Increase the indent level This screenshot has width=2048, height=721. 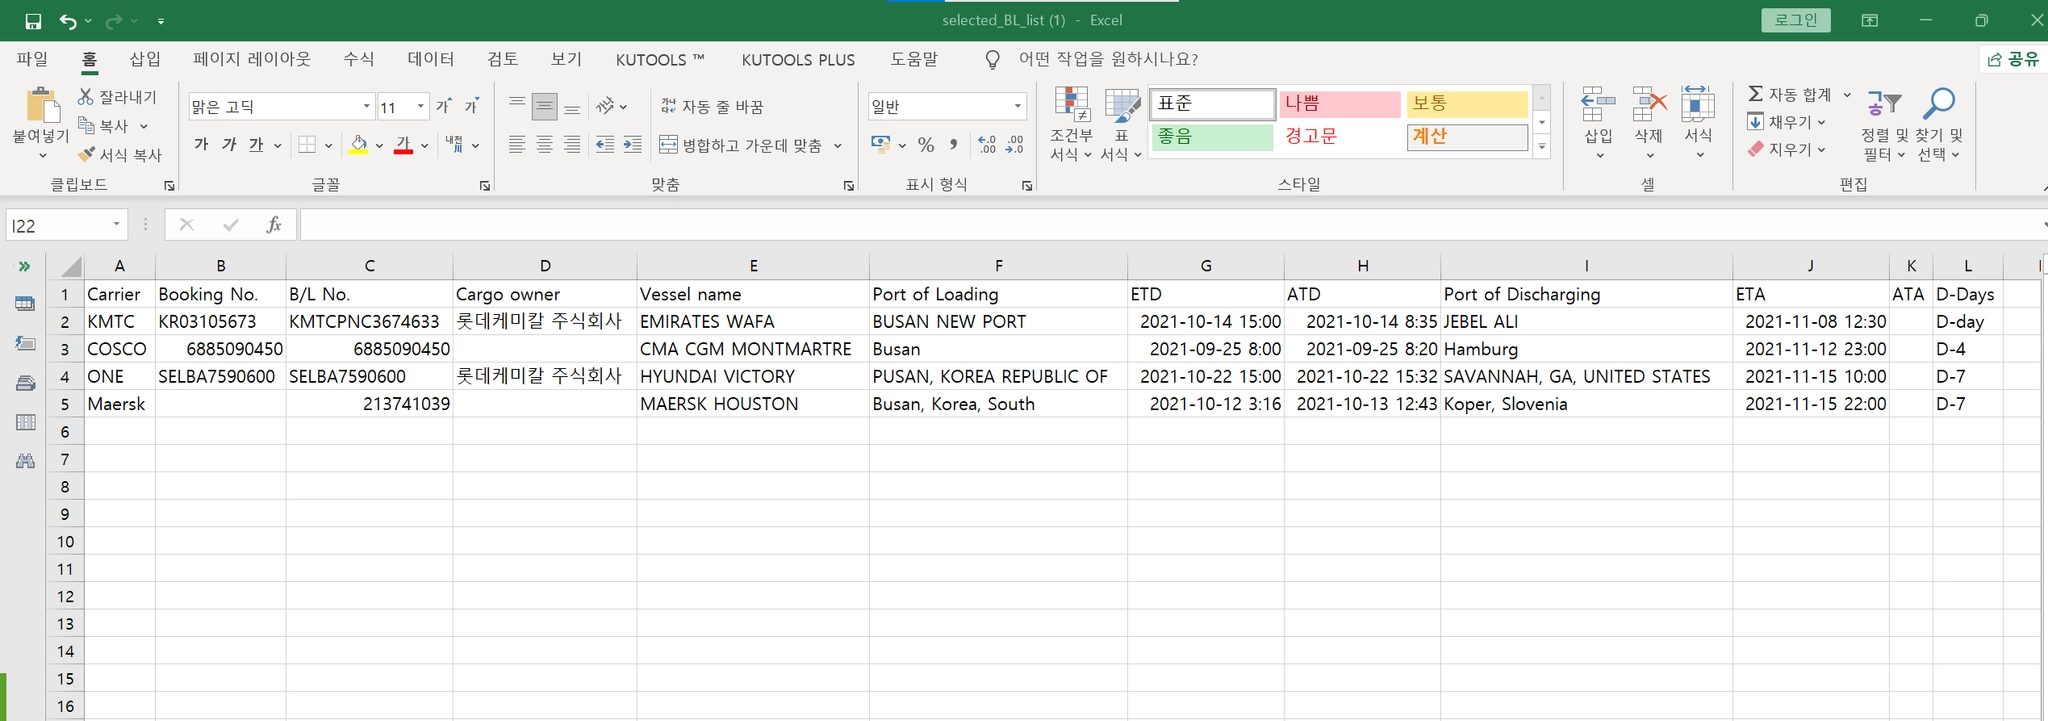pyautogui.click(x=633, y=145)
